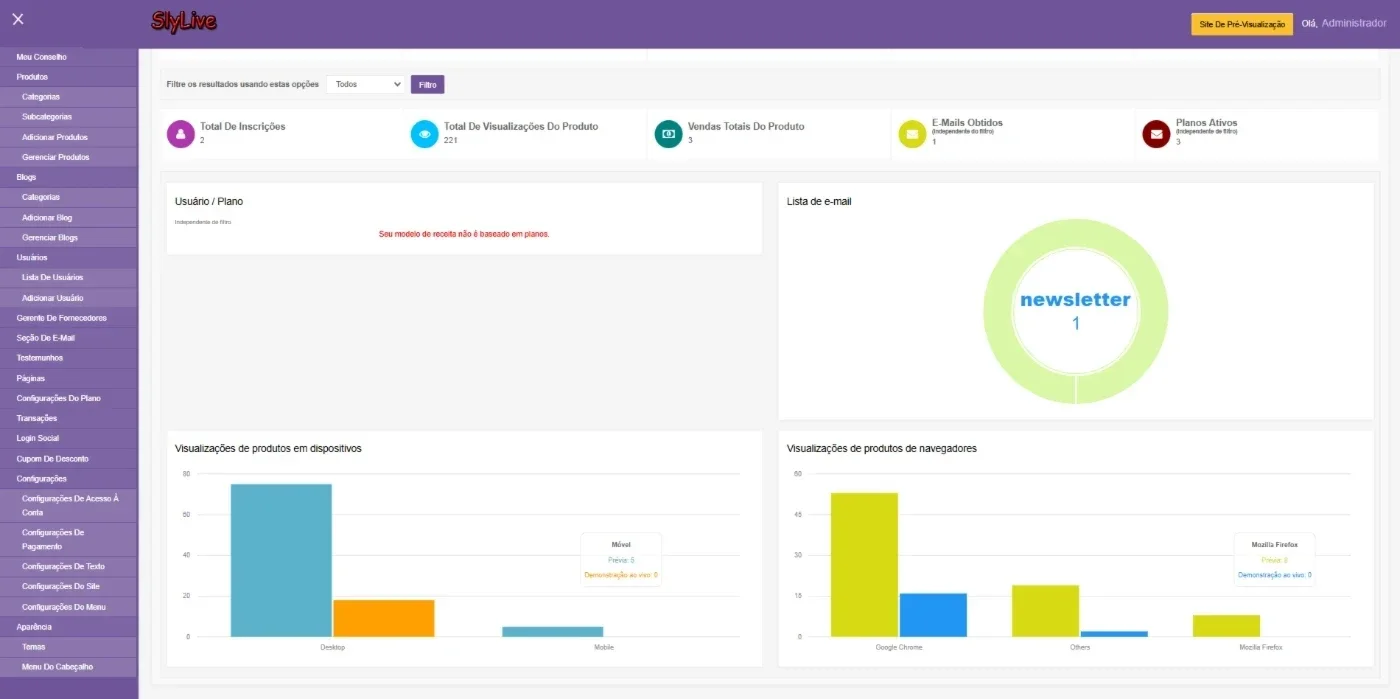Click the blue Google Chrome bar

(933, 615)
